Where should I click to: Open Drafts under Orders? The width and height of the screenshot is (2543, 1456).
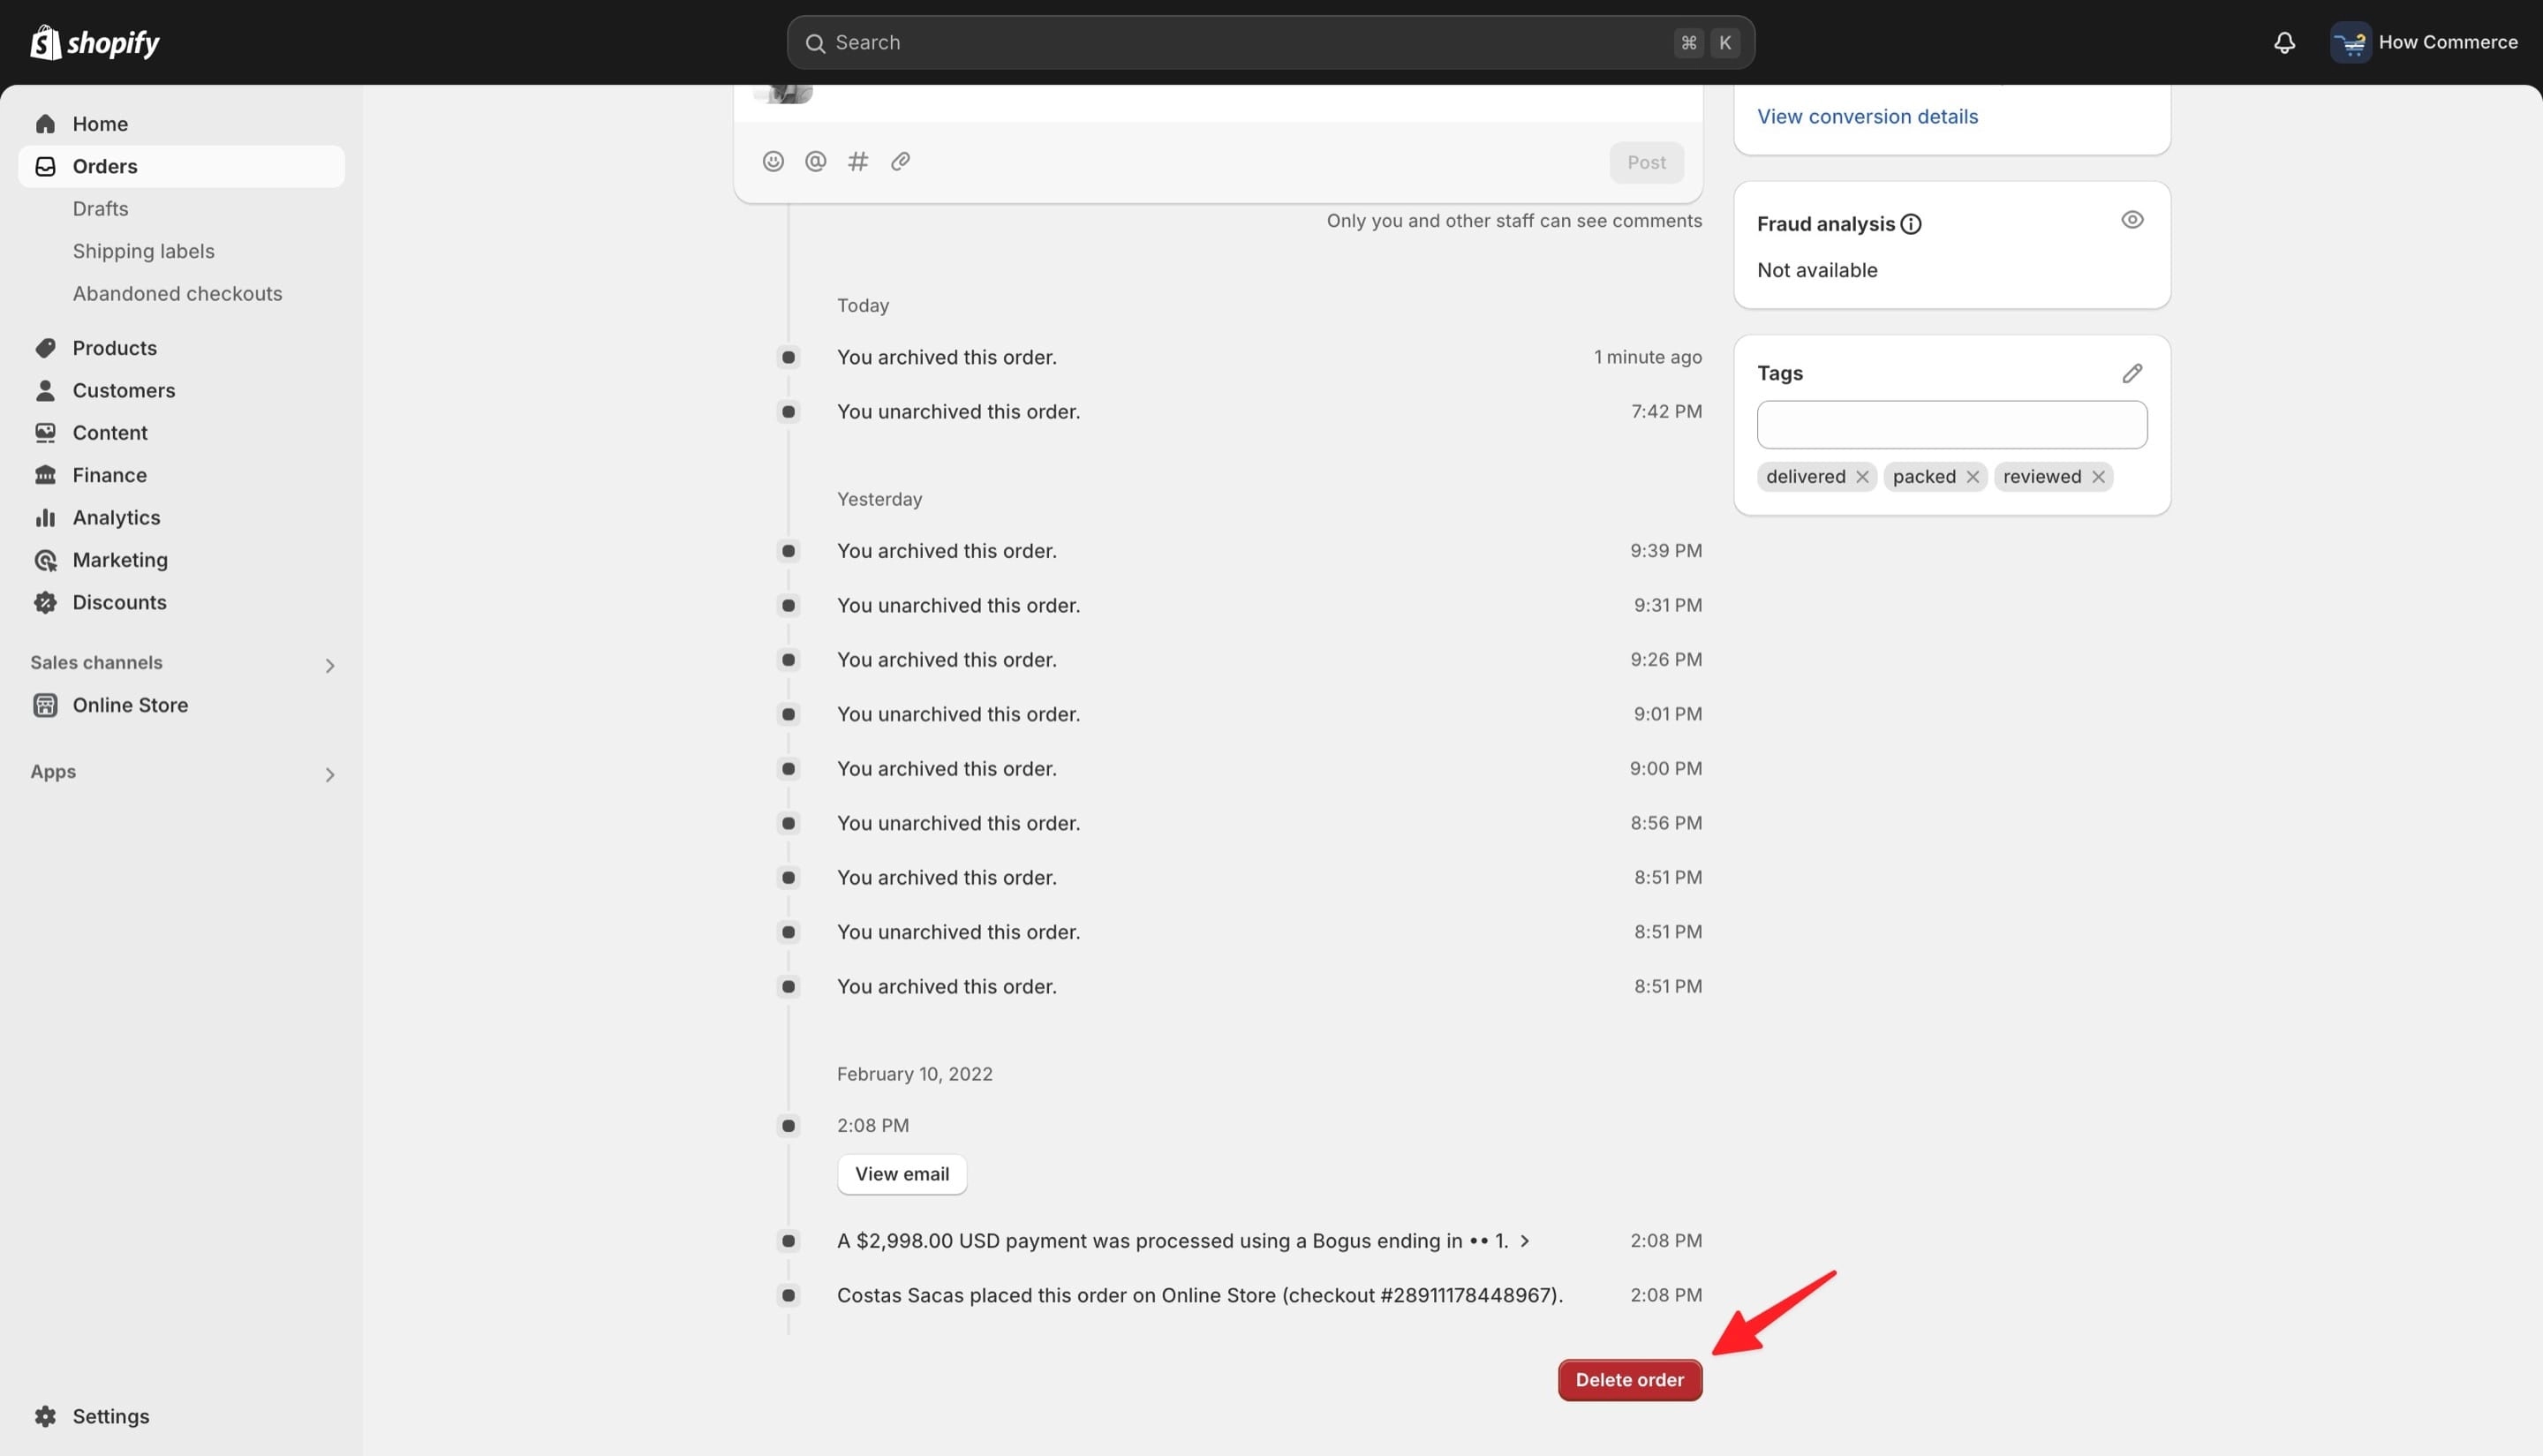click(x=100, y=208)
